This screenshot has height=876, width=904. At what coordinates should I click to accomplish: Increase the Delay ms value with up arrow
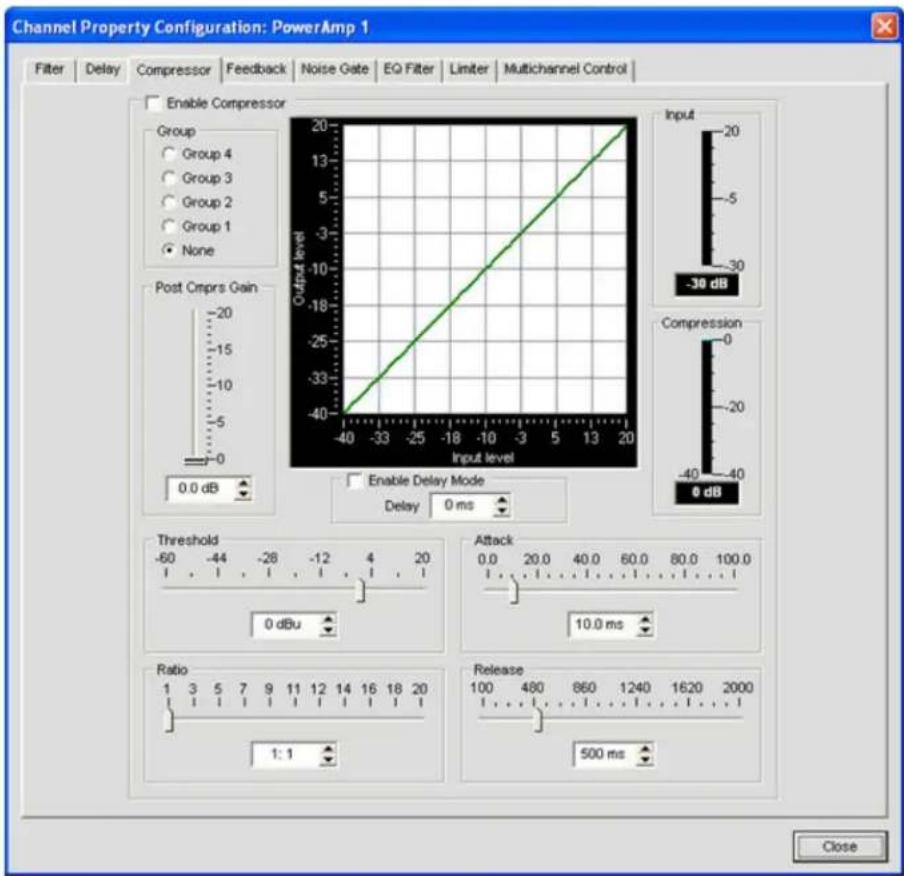tap(502, 501)
